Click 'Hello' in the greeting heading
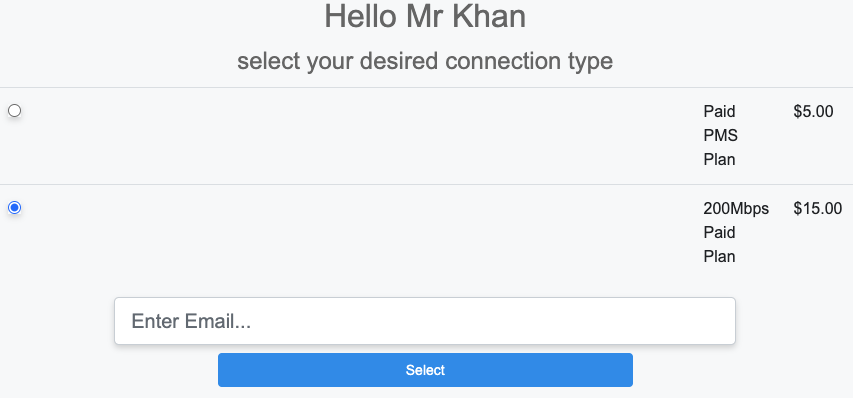The height and width of the screenshot is (398, 853). point(361,17)
